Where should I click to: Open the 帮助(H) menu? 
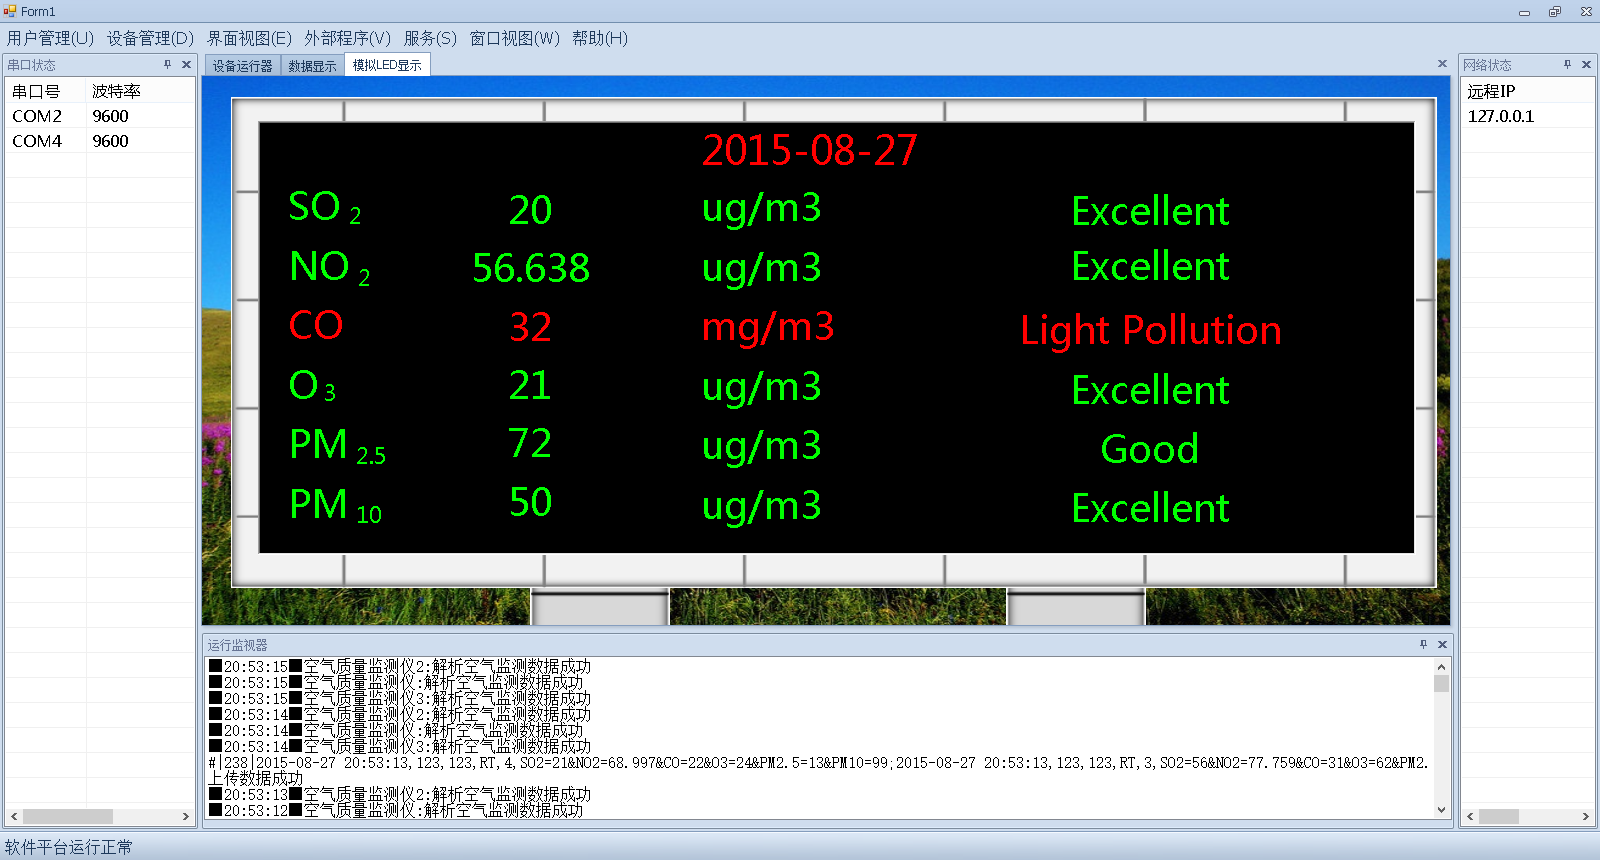600,38
